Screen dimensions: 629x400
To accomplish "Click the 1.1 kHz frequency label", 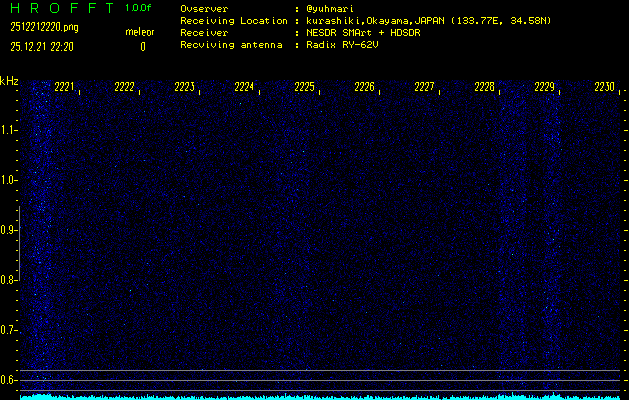I will 8,130.
